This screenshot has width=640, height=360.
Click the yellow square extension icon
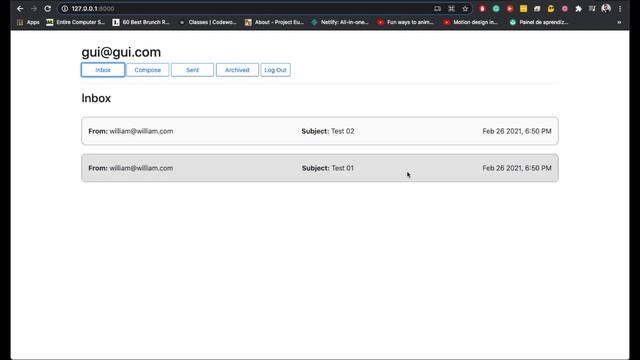pyautogui.click(x=523, y=9)
